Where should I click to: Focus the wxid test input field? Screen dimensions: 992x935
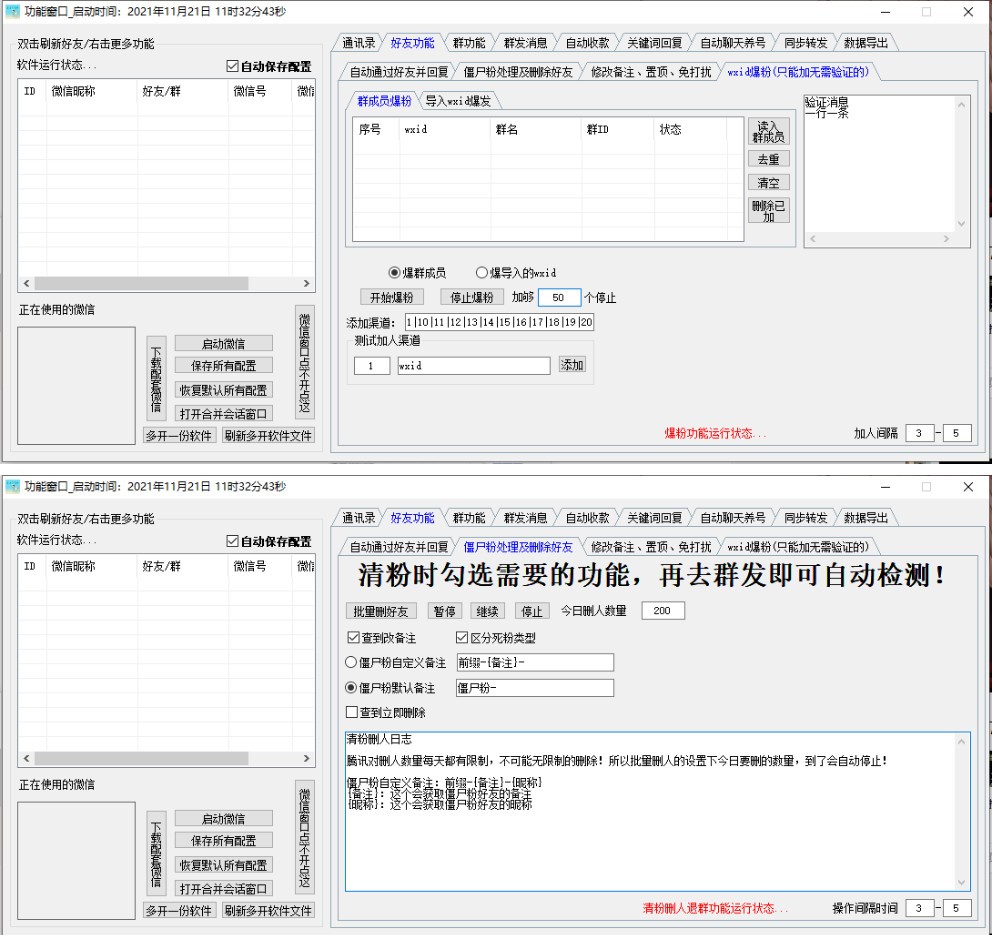473,366
